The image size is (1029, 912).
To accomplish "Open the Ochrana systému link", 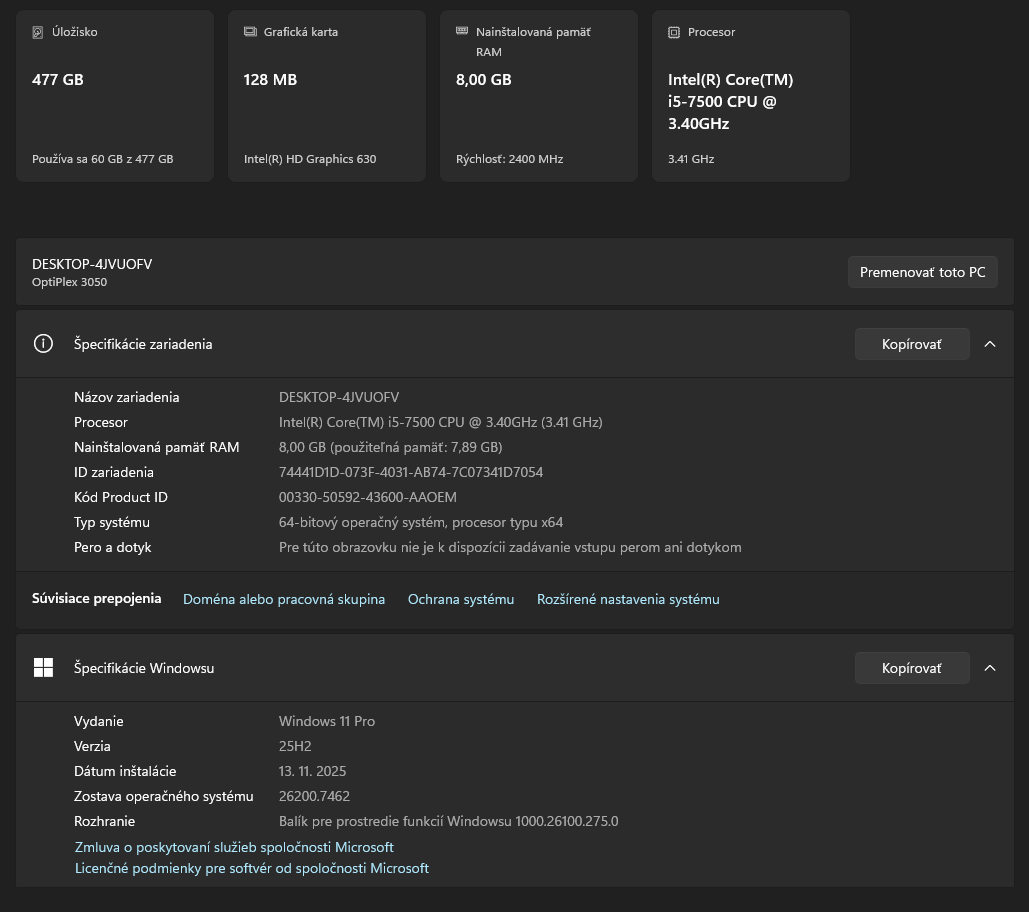I will point(461,599).
